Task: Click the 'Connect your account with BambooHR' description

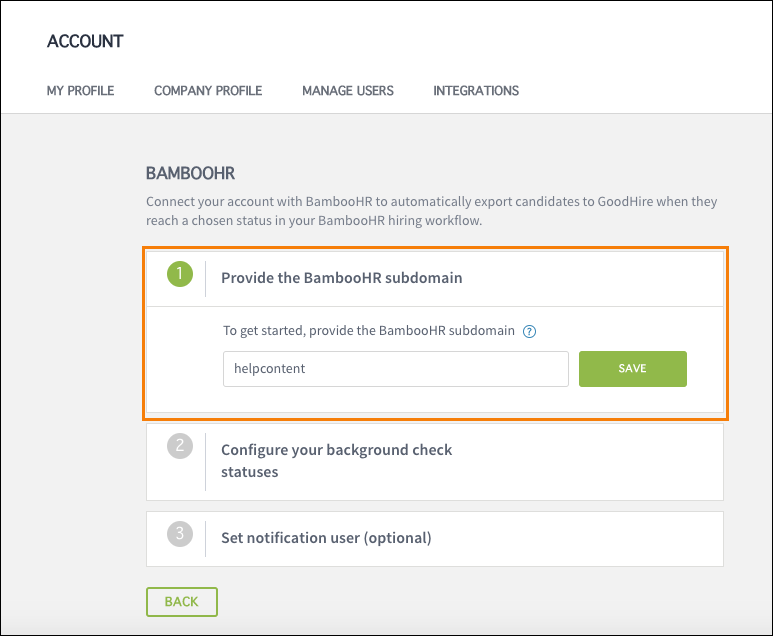Action: pyautogui.click(x=431, y=211)
